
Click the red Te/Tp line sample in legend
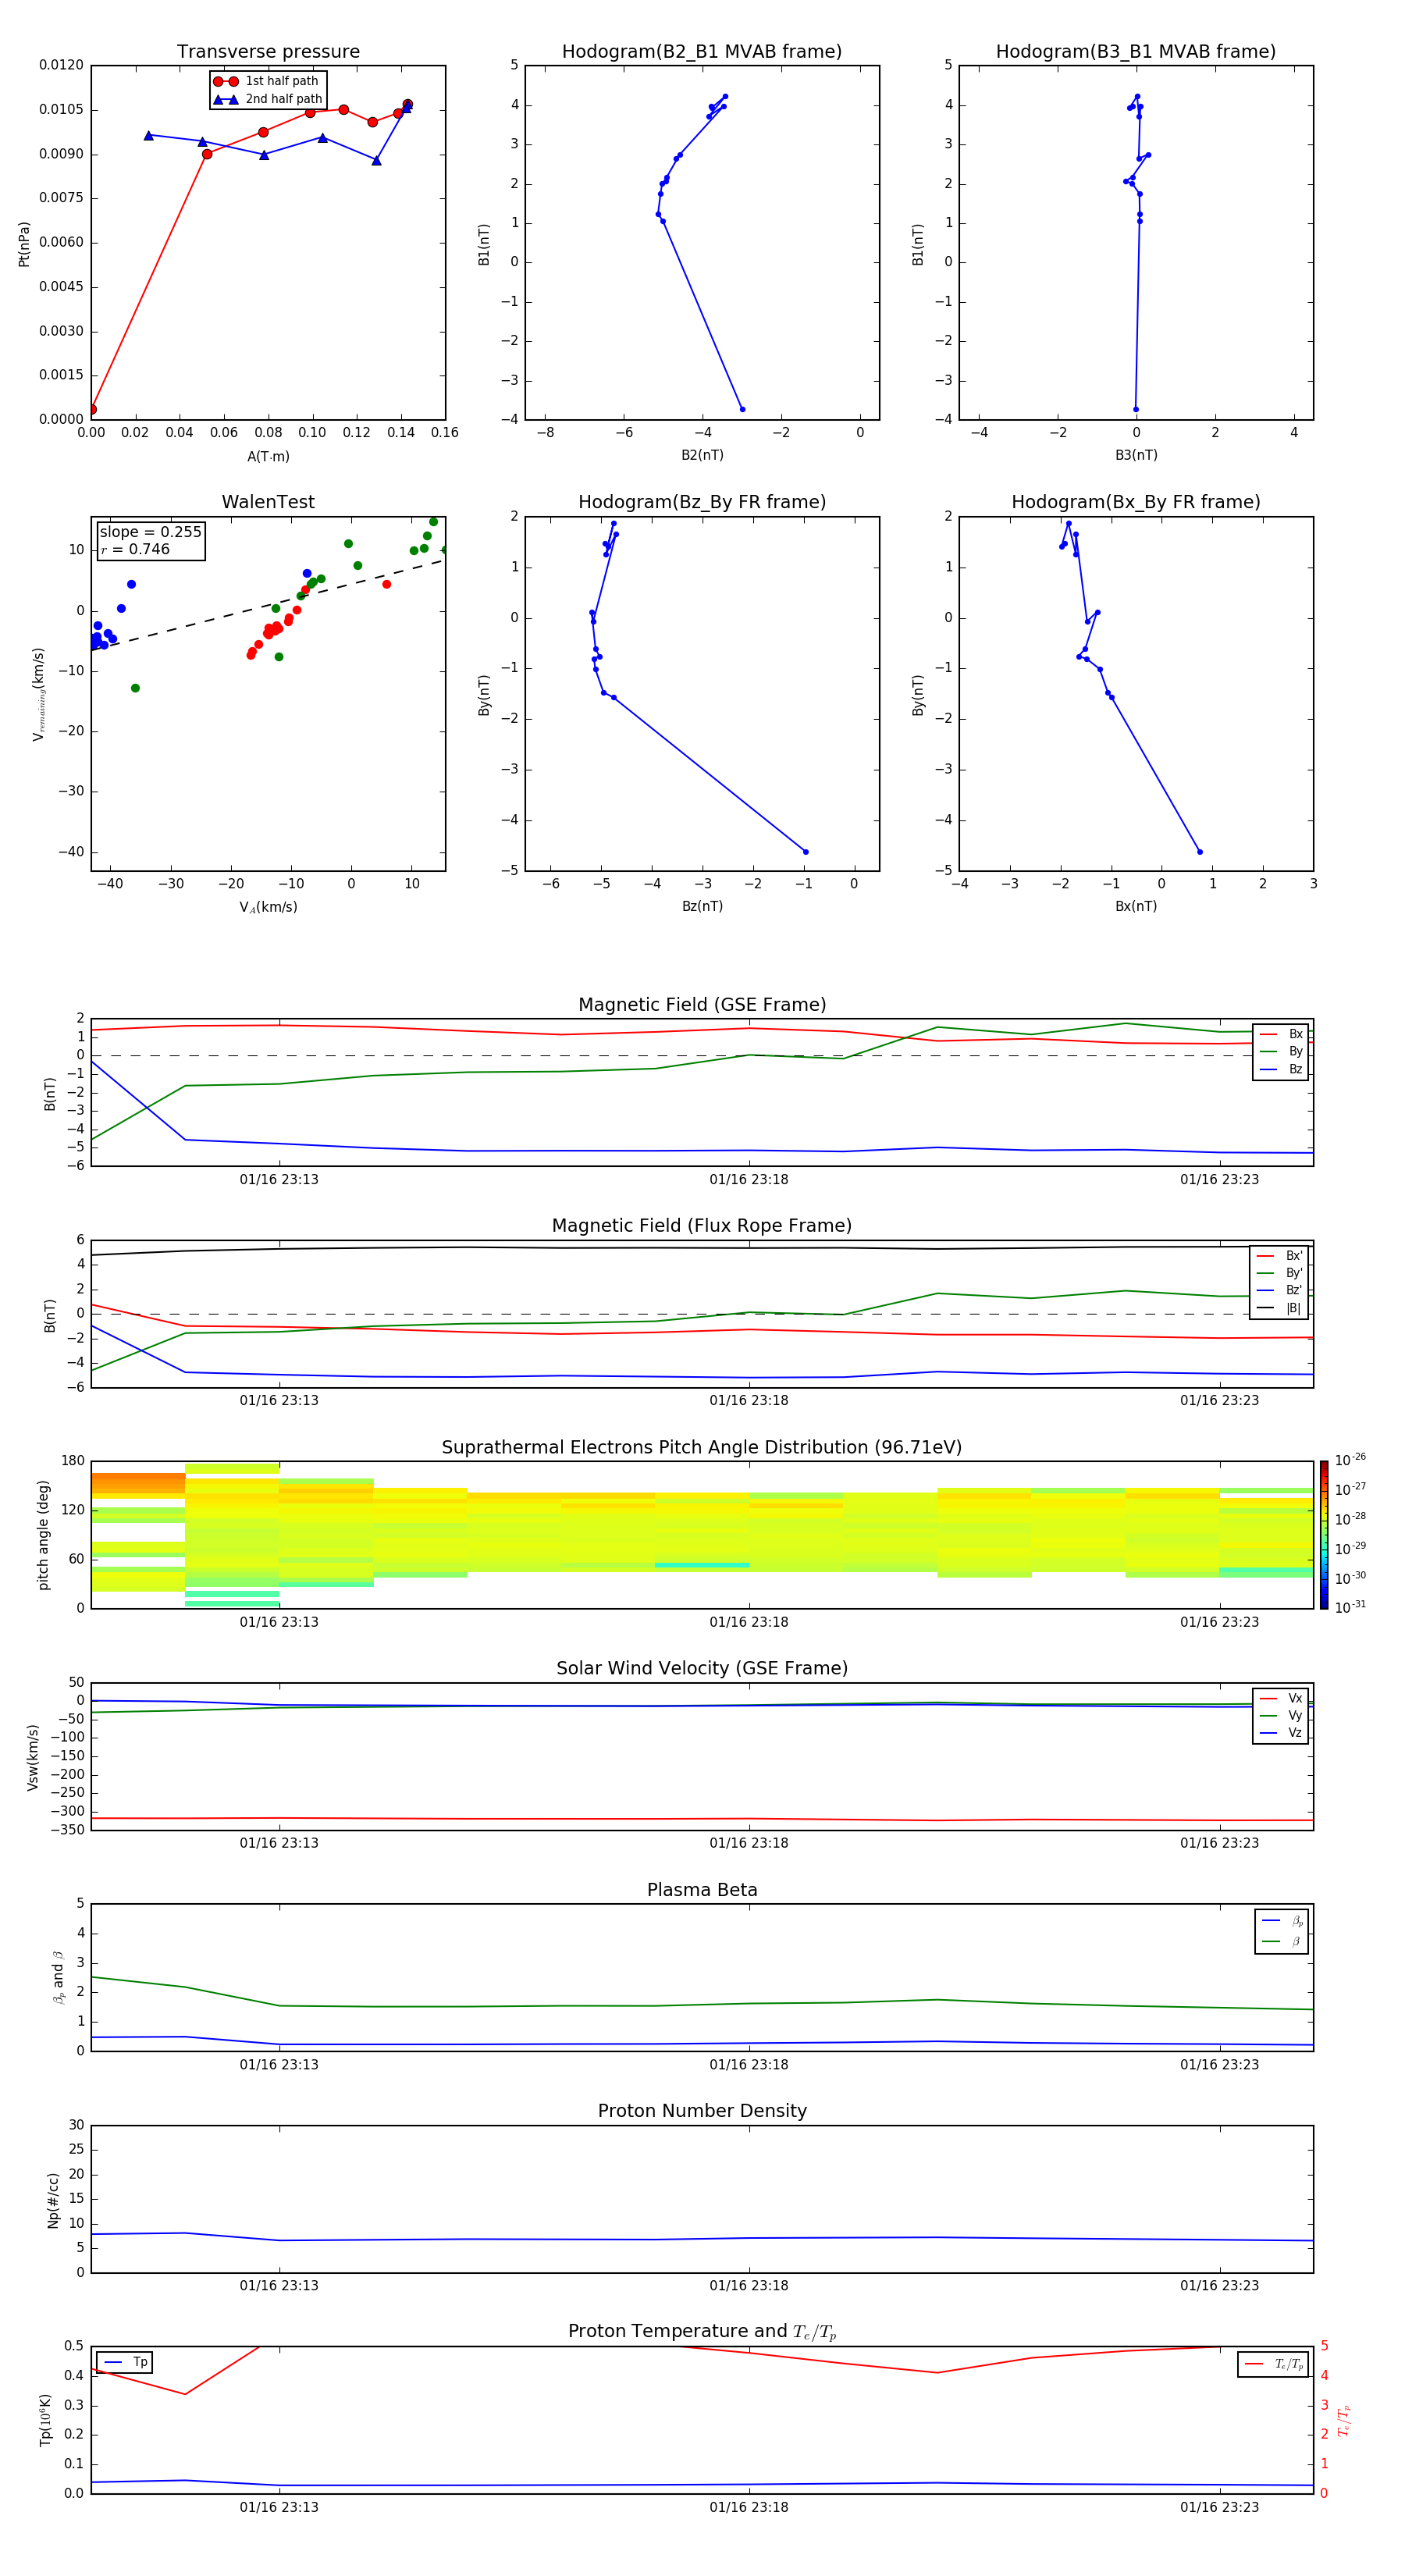point(1254,2364)
